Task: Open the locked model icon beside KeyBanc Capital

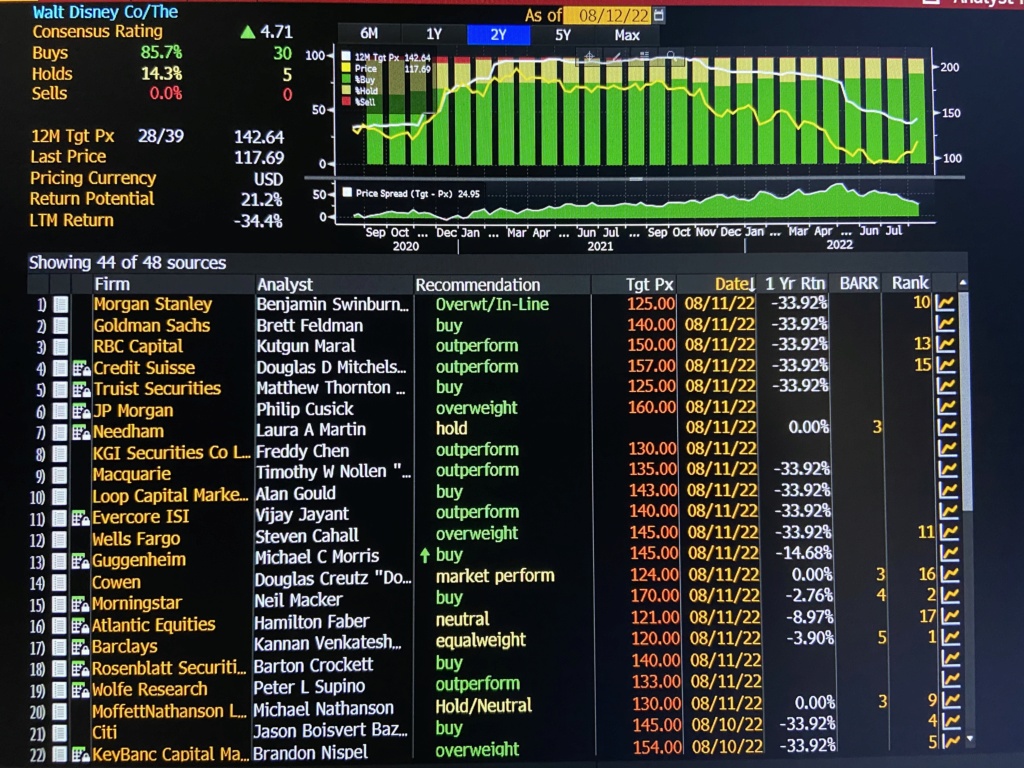Action: pos(80,754)
